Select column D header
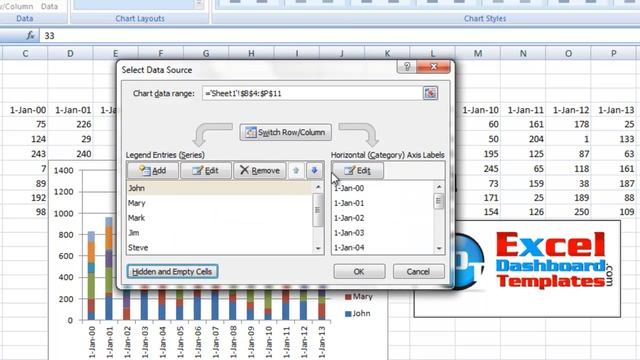640x360 pixels. click(70, 53)
